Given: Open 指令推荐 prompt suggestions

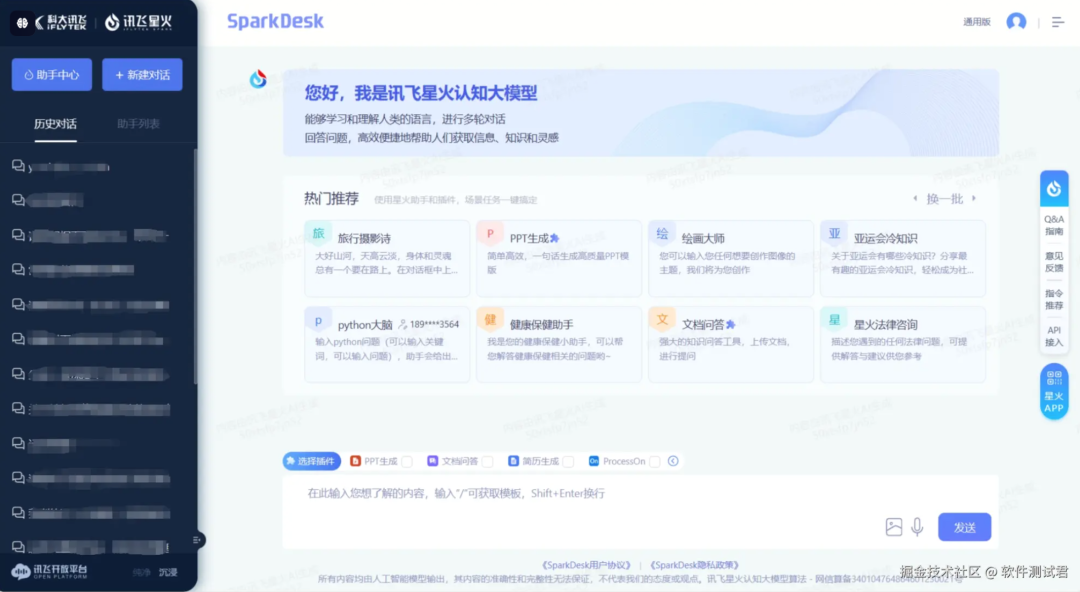Looking at the screenshot, I should tap(1054, 299).
